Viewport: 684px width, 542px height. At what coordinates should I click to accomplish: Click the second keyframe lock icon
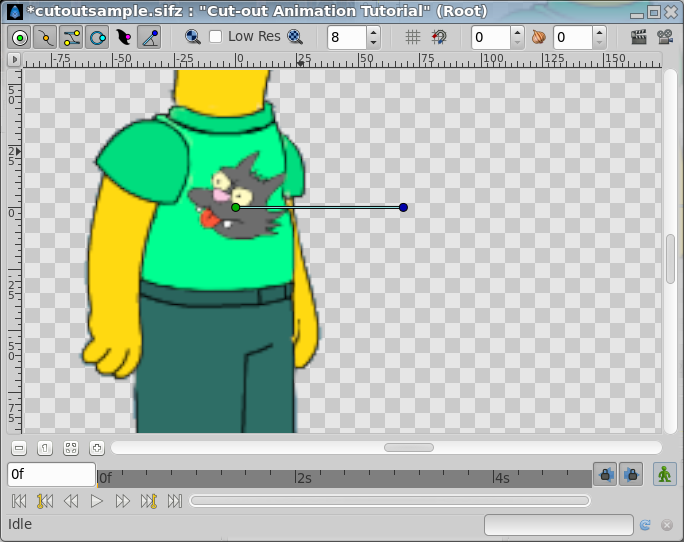(631, 474)
